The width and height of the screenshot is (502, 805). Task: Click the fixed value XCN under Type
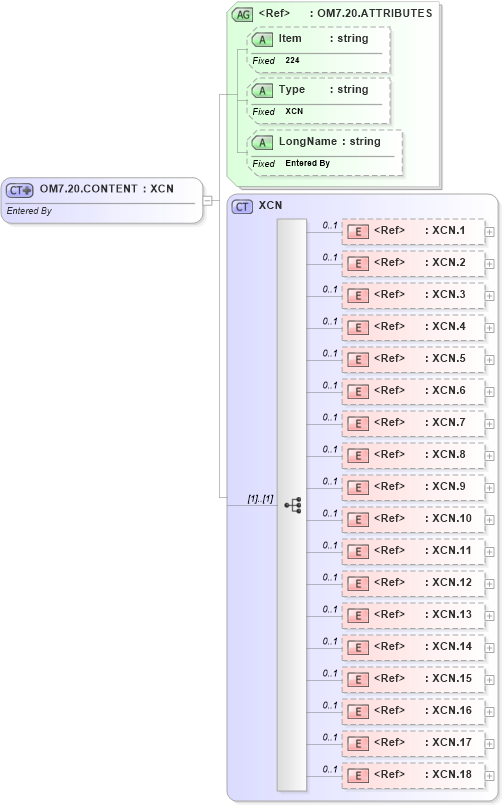(294, 111)
